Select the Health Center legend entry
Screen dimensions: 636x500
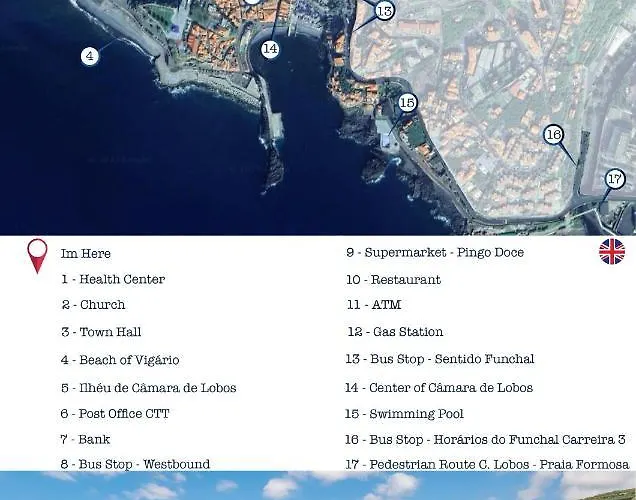[113, 279]
